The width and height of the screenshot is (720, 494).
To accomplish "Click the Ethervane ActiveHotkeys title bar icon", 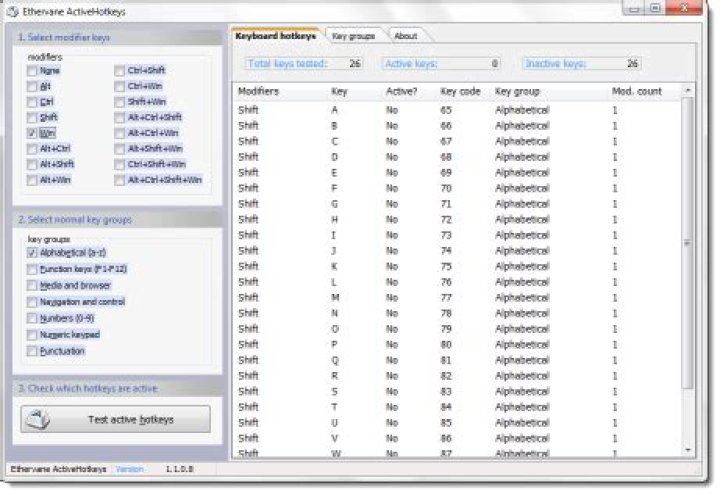I will tap(13, 11).
